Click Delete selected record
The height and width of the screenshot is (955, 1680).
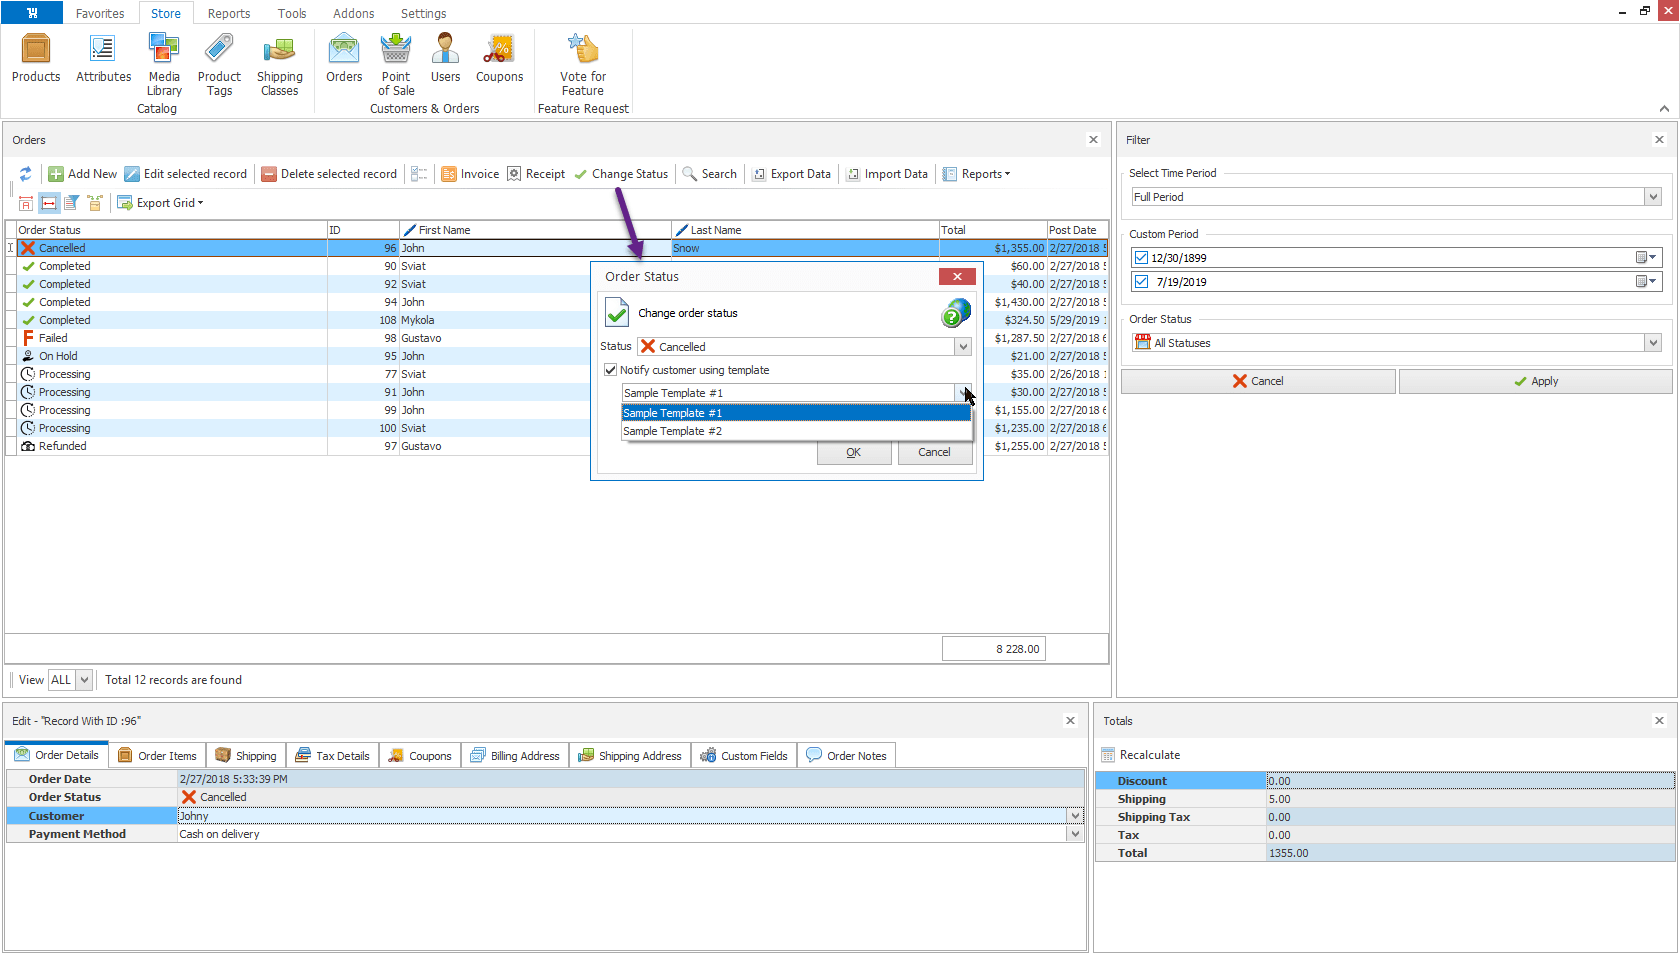point(329,174)
